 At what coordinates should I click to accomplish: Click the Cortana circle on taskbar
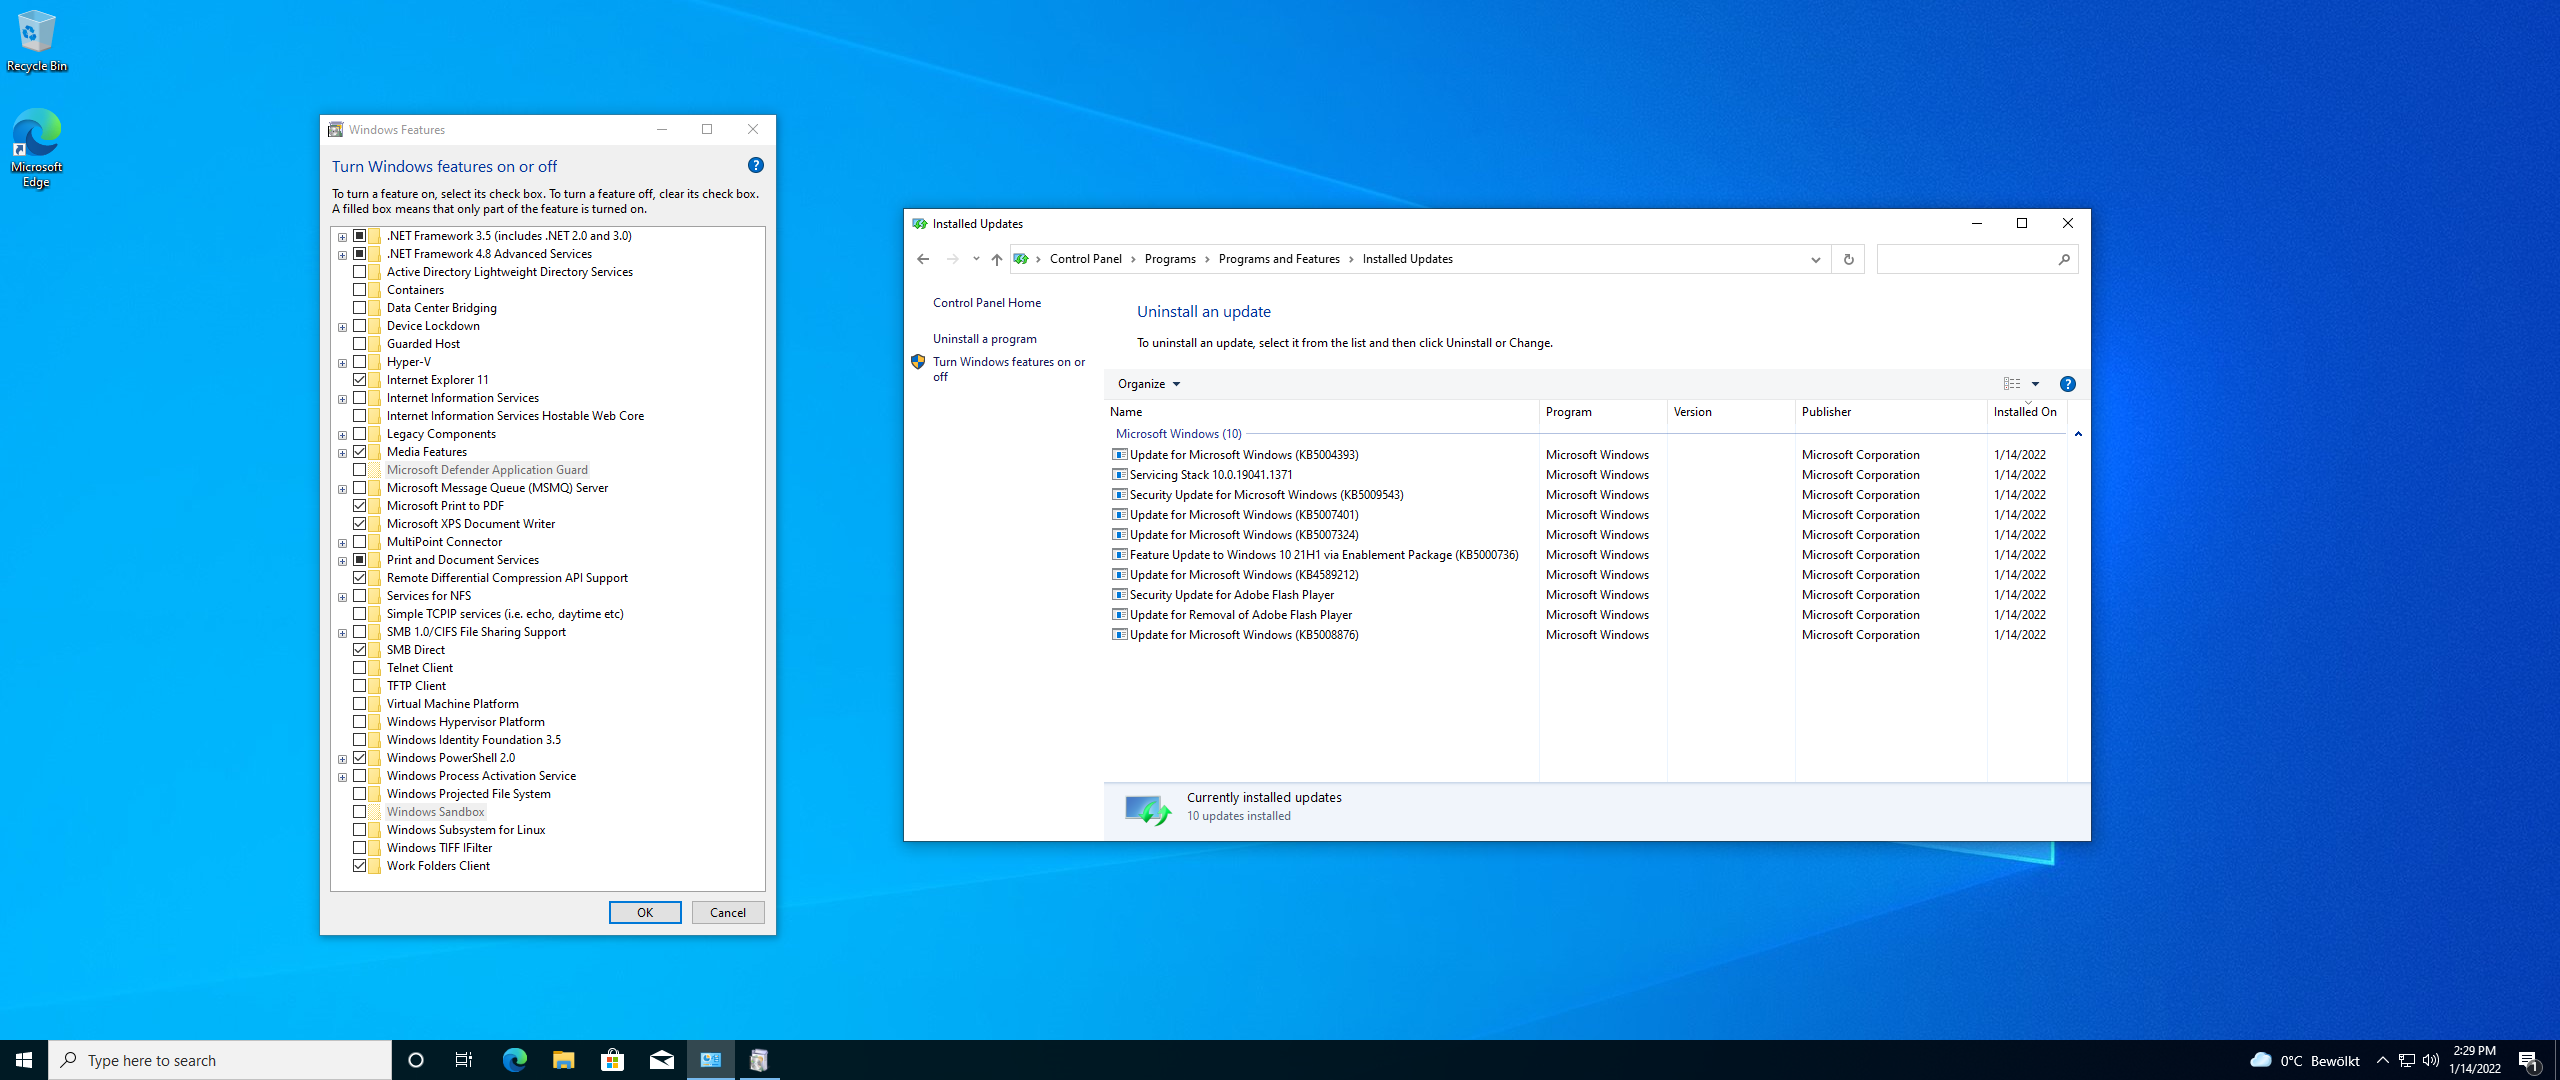click(416, 1060)
